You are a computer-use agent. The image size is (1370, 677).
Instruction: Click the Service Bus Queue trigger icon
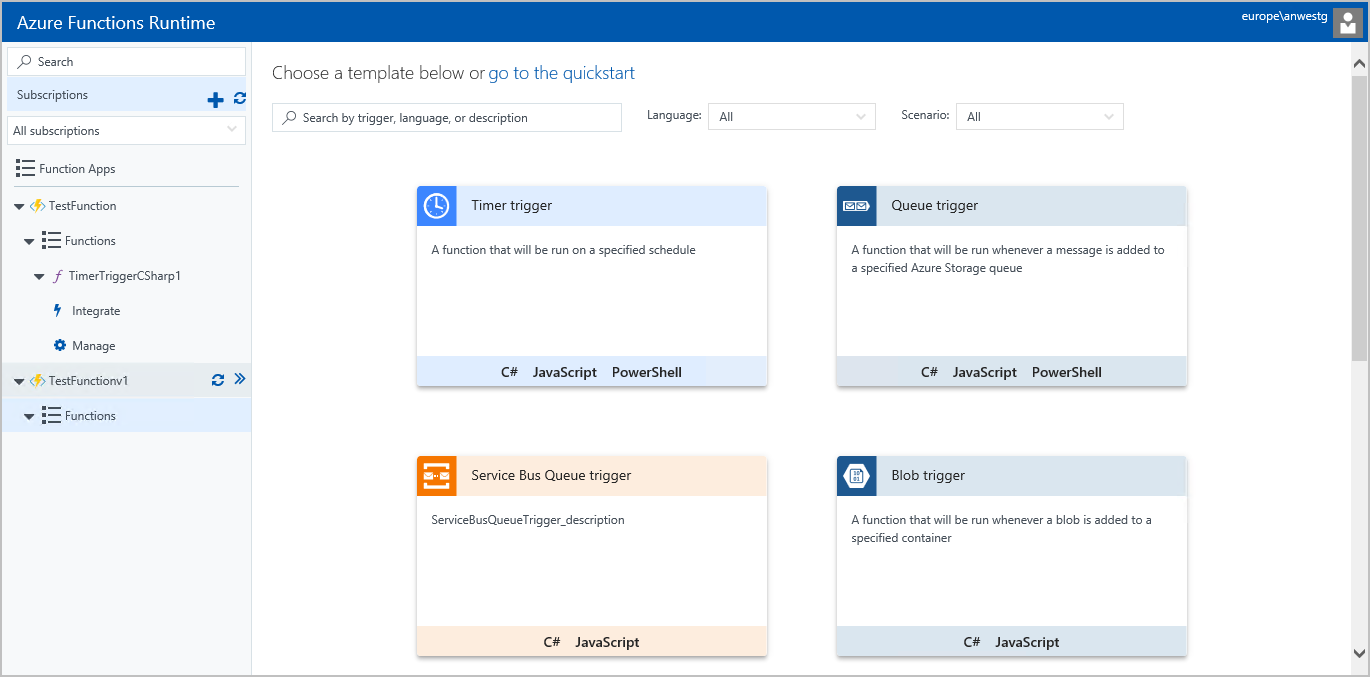(436, 476)
